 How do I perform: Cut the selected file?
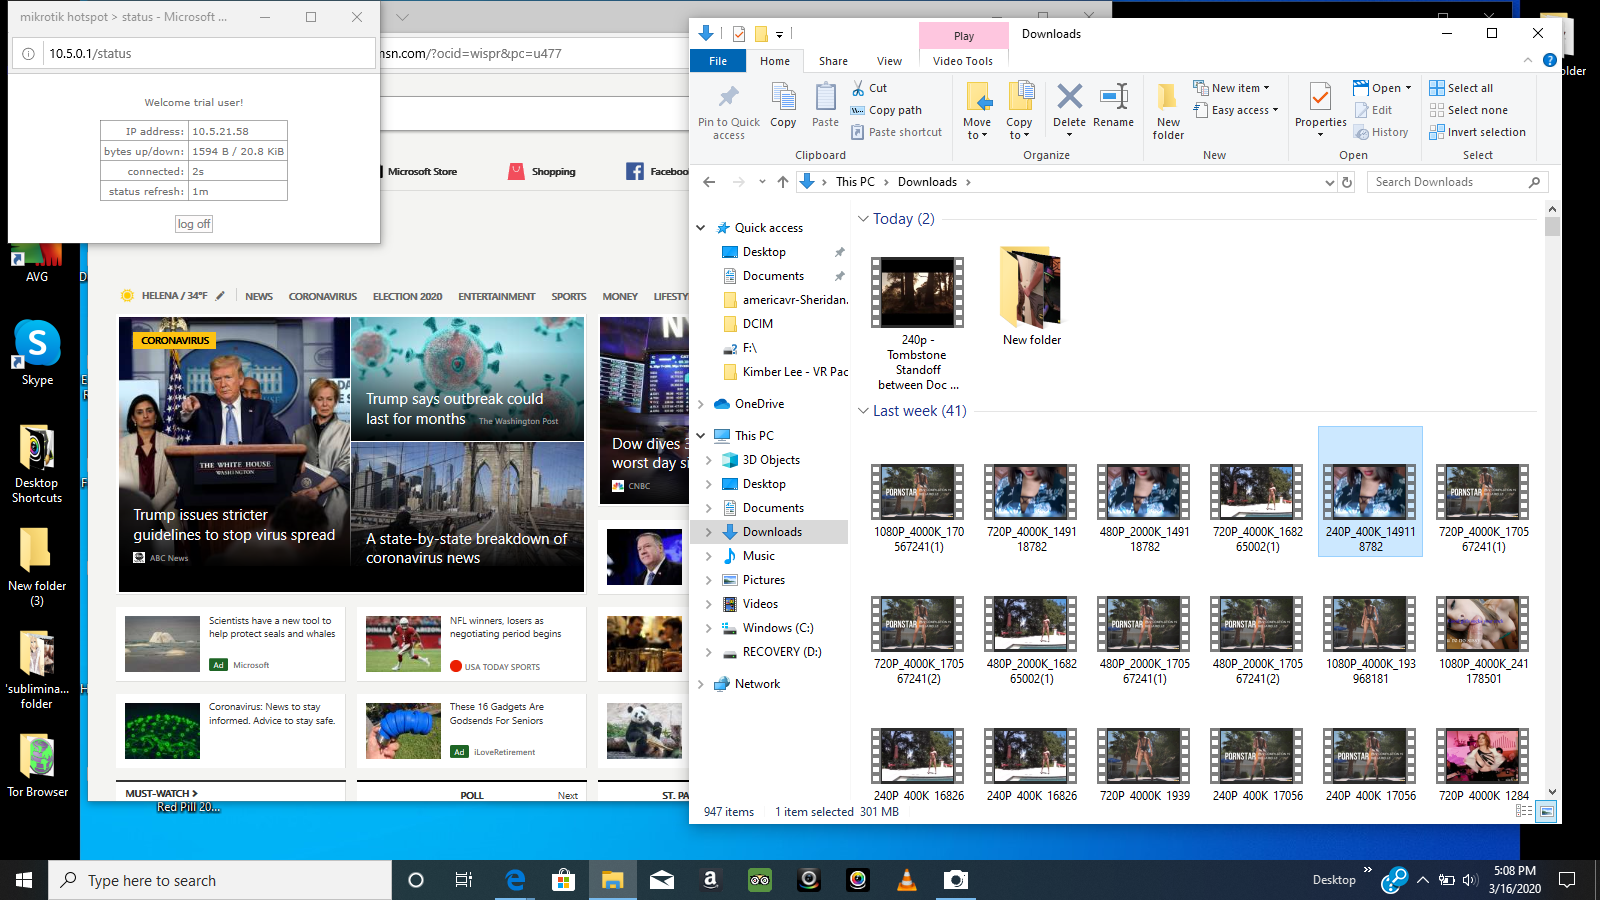coord(869,88)
